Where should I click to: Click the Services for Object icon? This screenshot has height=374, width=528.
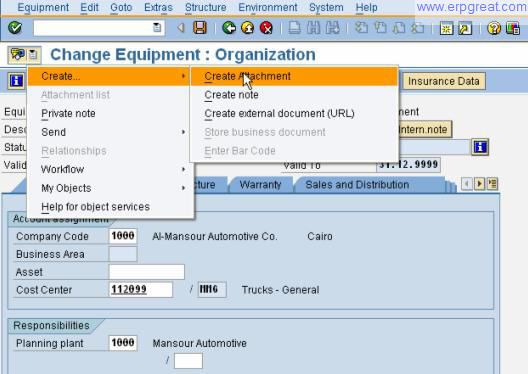18,55
